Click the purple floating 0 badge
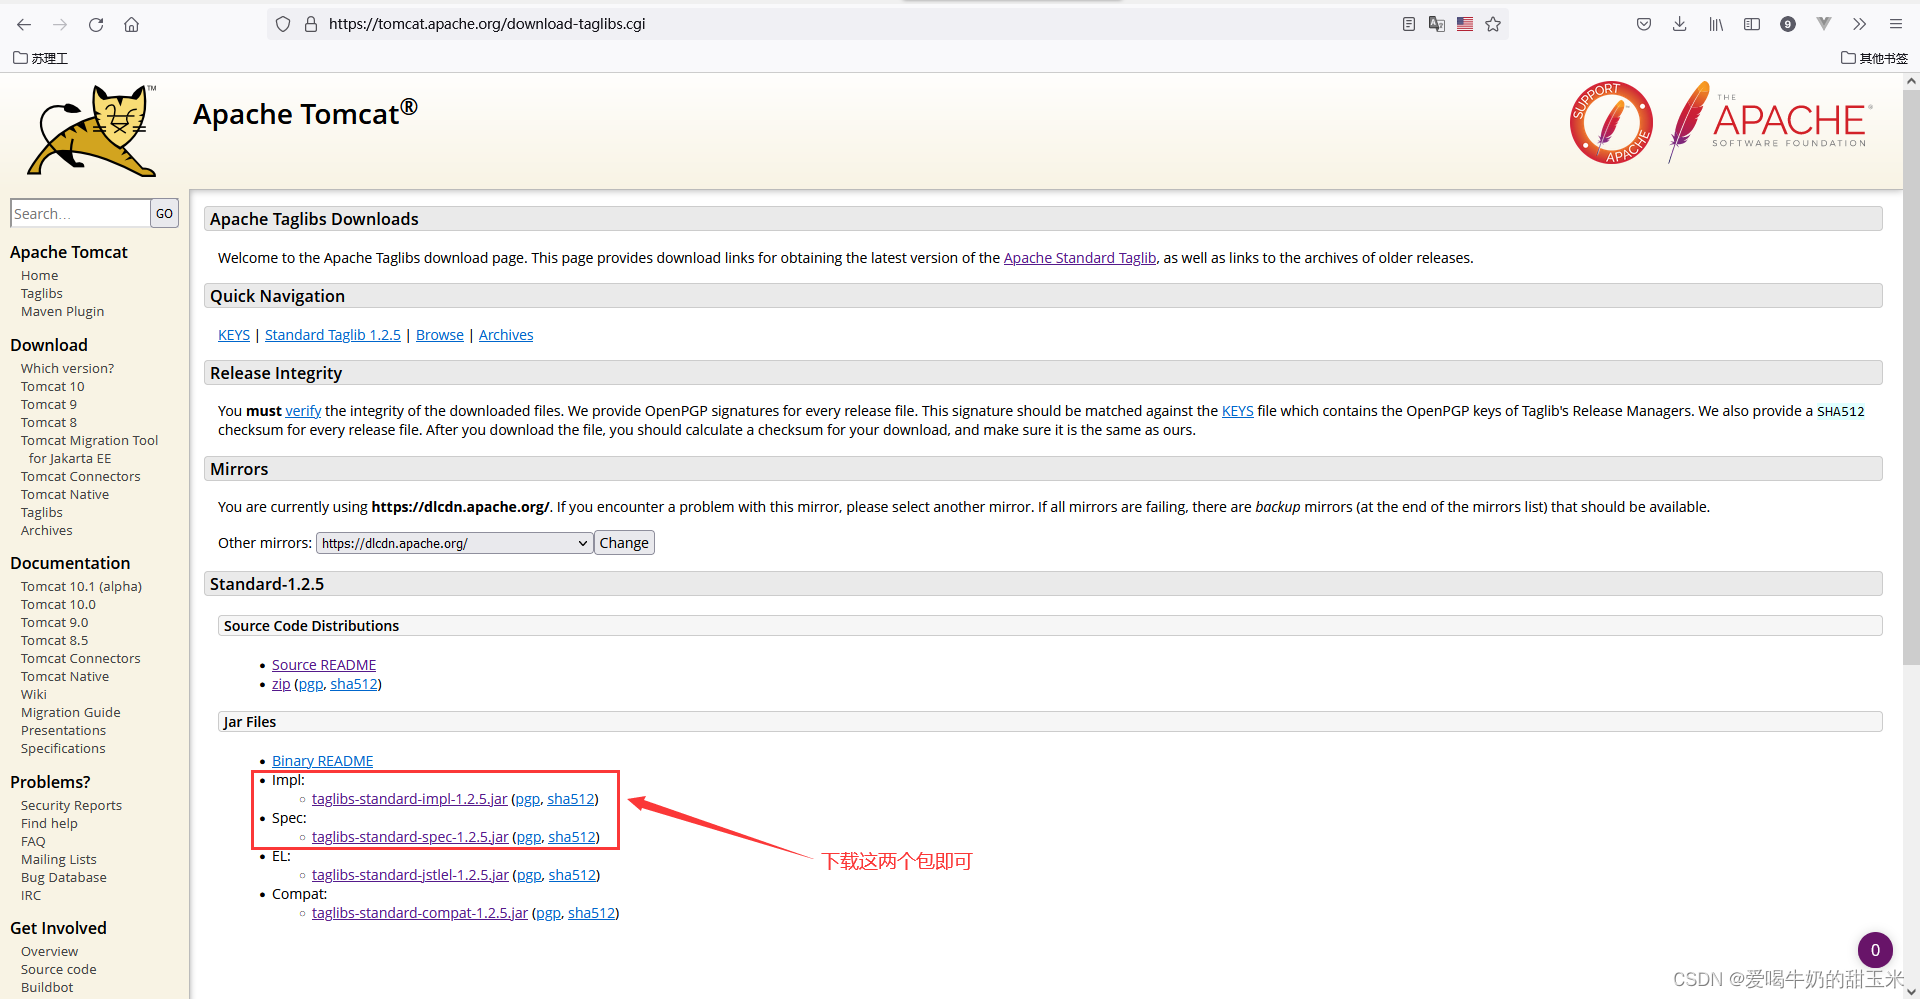 coord(1875,950)
